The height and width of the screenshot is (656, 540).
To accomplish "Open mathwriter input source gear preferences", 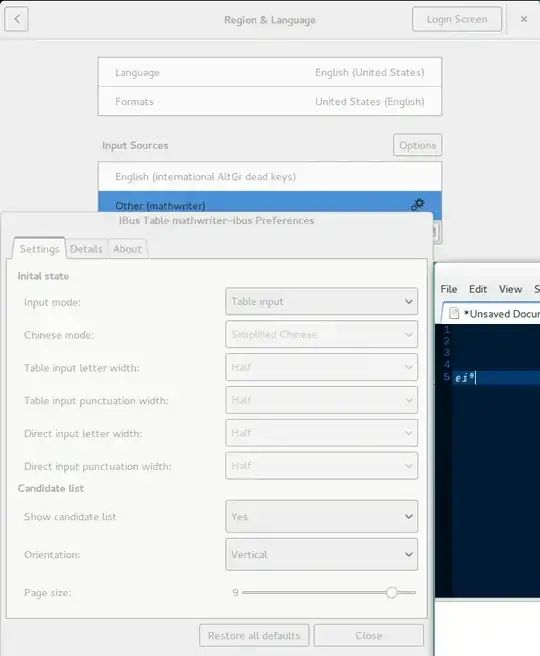I will pos(417,205).
